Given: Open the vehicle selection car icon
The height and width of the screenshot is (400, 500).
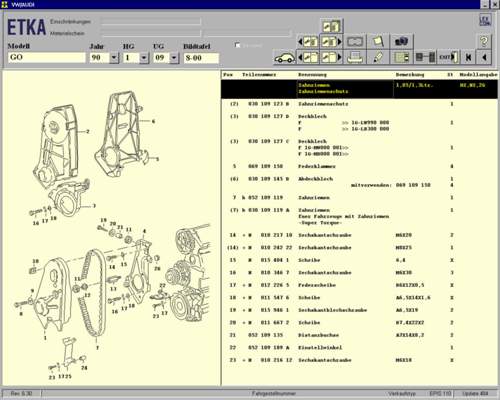Looking at the screenshot, I should [284, 57].
